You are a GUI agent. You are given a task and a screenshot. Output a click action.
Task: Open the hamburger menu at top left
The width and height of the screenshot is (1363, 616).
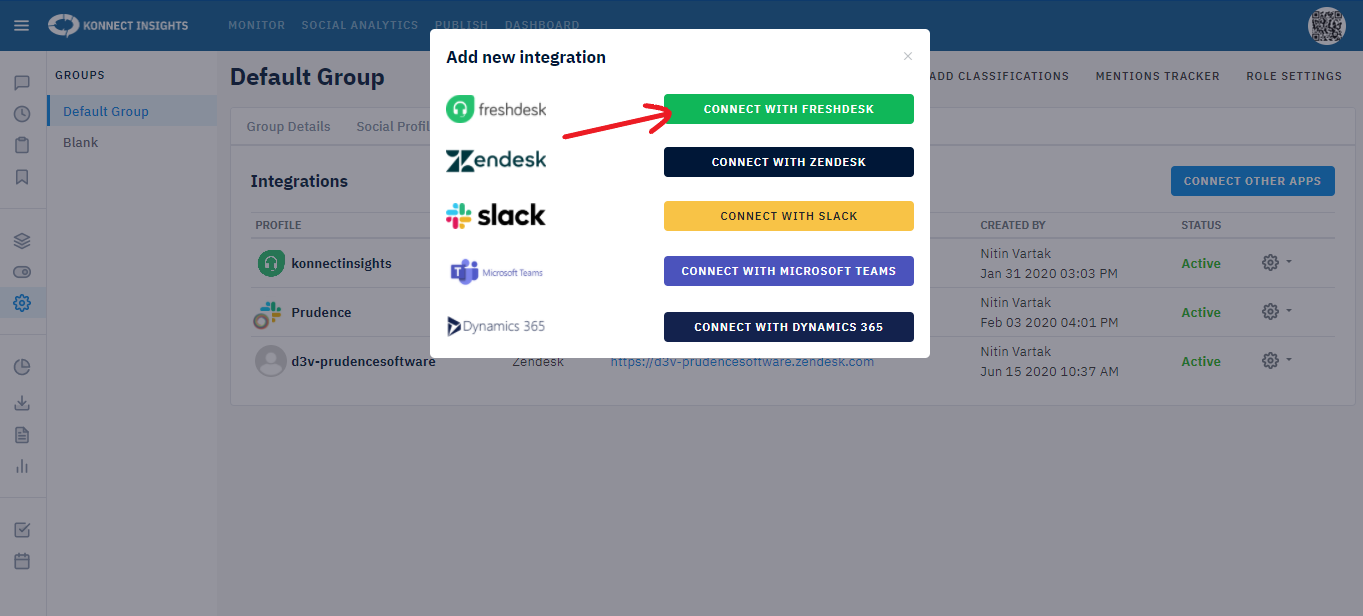(21, 25)
